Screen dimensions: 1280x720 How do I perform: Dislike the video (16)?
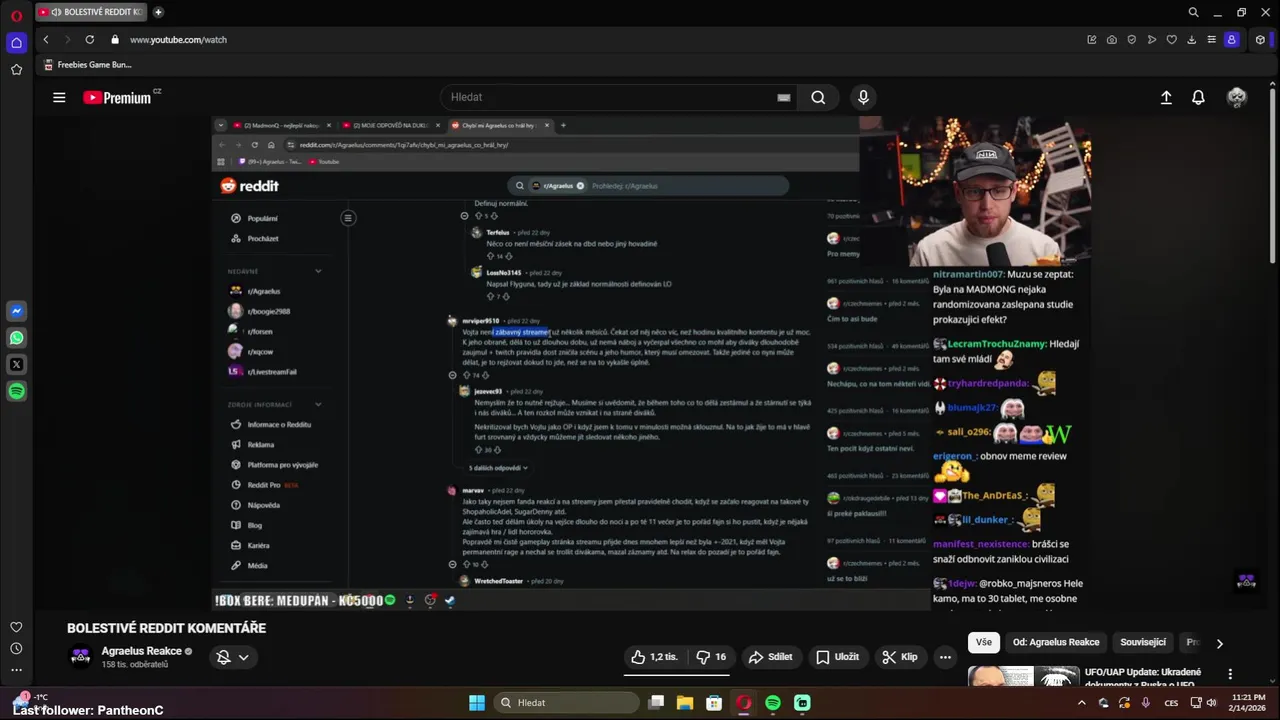tap(711, 657)
